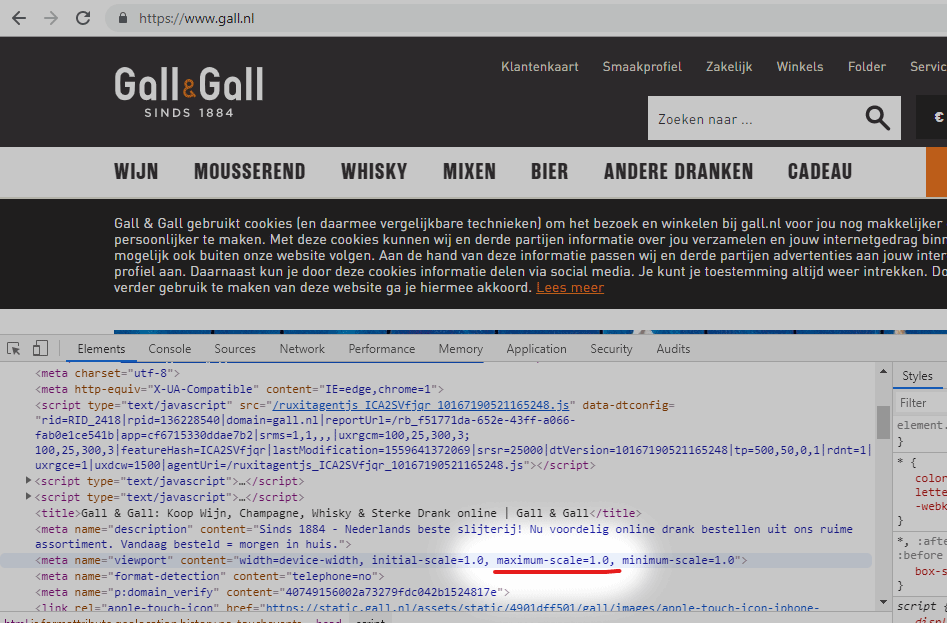This screenshot has width=947, height=623.
Task: Open the ruxitagentjs script src link
Action: coord(420,404)
